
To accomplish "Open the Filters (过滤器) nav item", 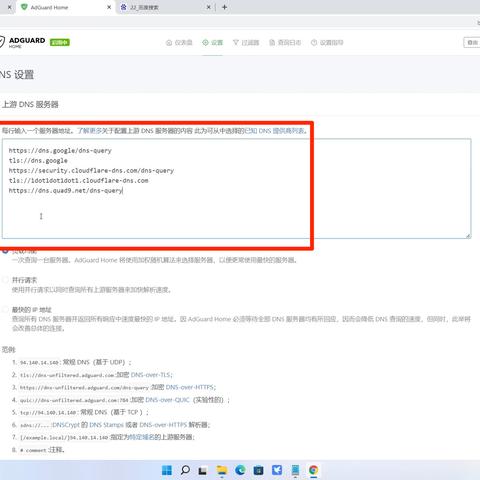I will point(246,43).
